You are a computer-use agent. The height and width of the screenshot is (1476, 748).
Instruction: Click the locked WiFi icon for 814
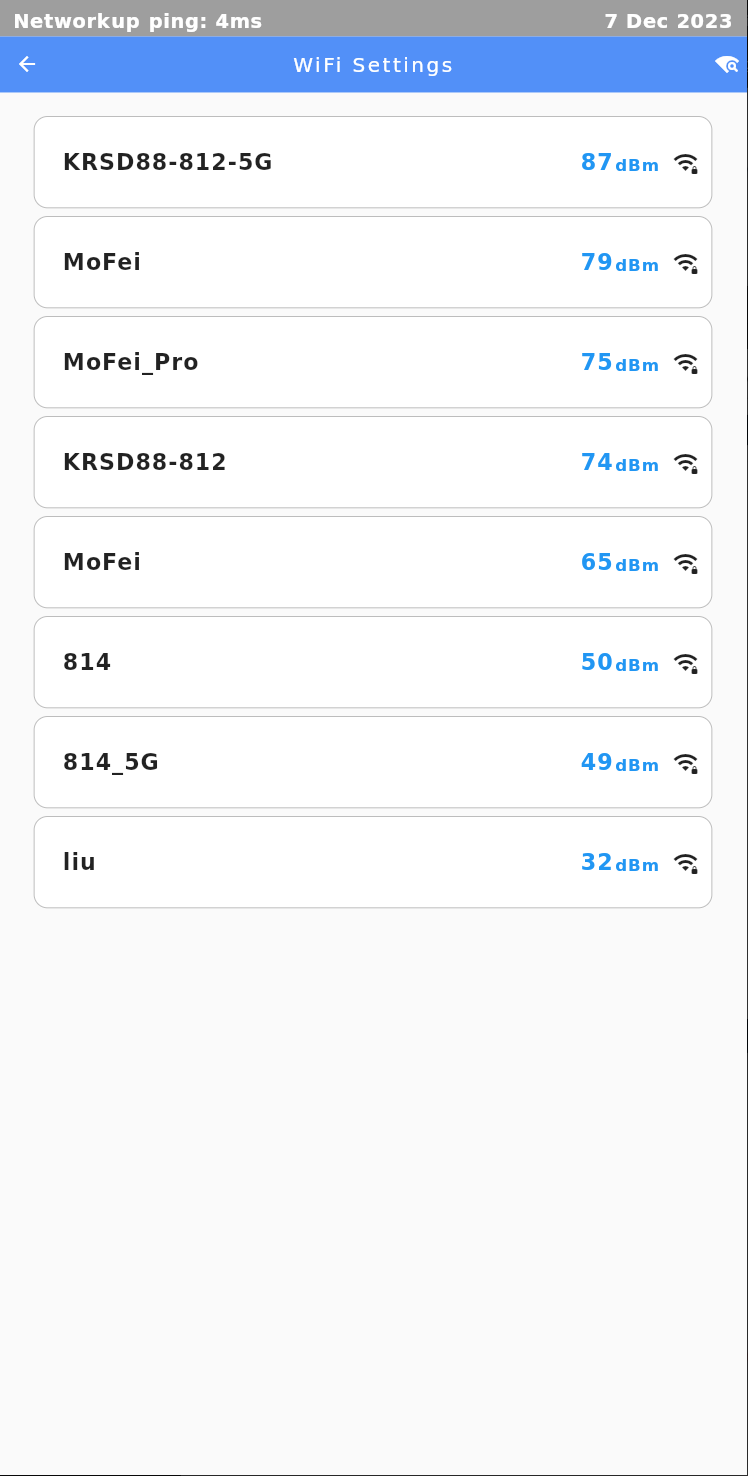click(x=686, y=663)
